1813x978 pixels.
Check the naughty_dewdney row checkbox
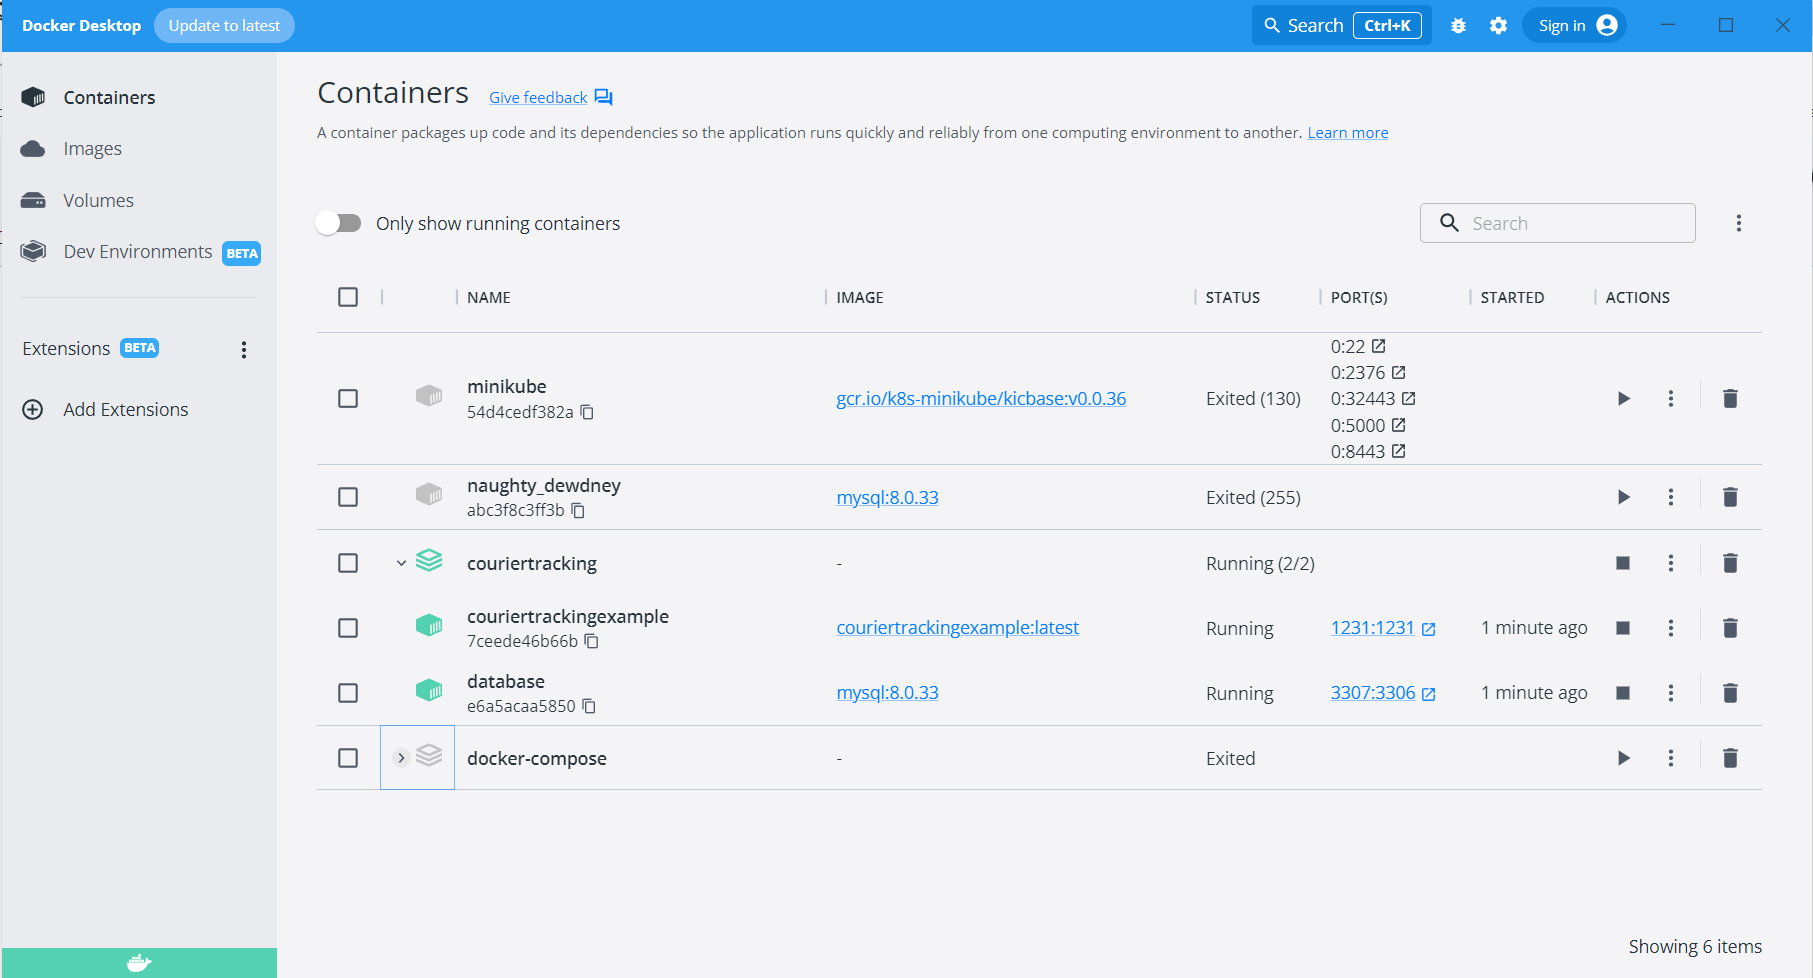click(348, 497)
